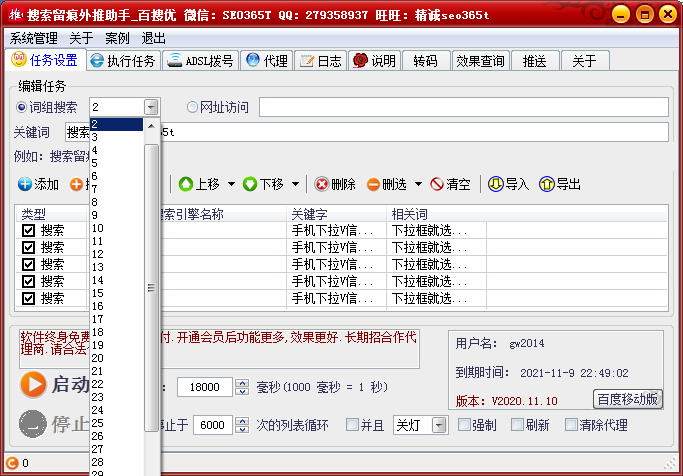The height and width of the screenshot is (476, 683).
Task: Click the move up (上移) green icon
Action: 186,184
